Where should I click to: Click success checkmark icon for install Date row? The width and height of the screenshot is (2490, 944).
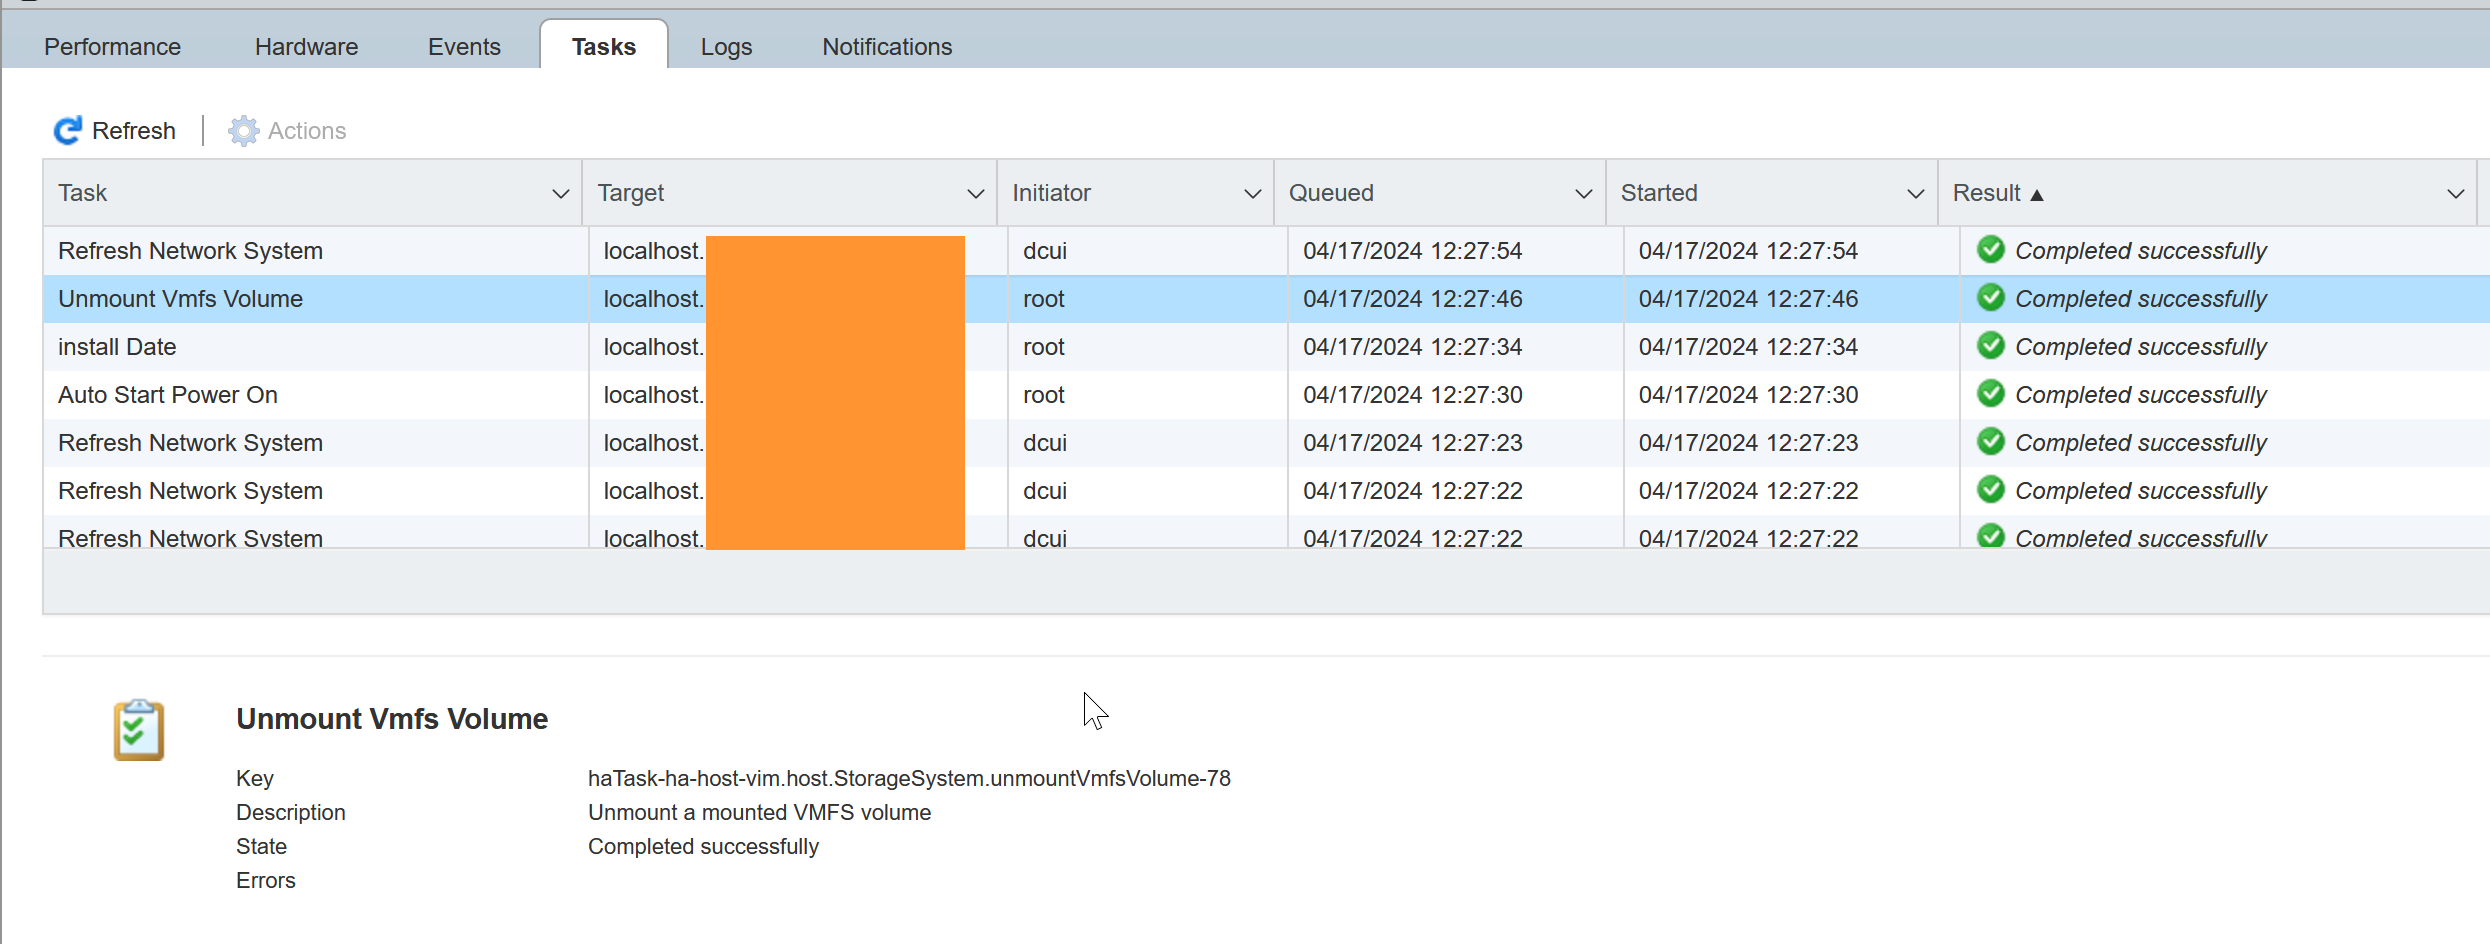click(x=1991, y=345)
